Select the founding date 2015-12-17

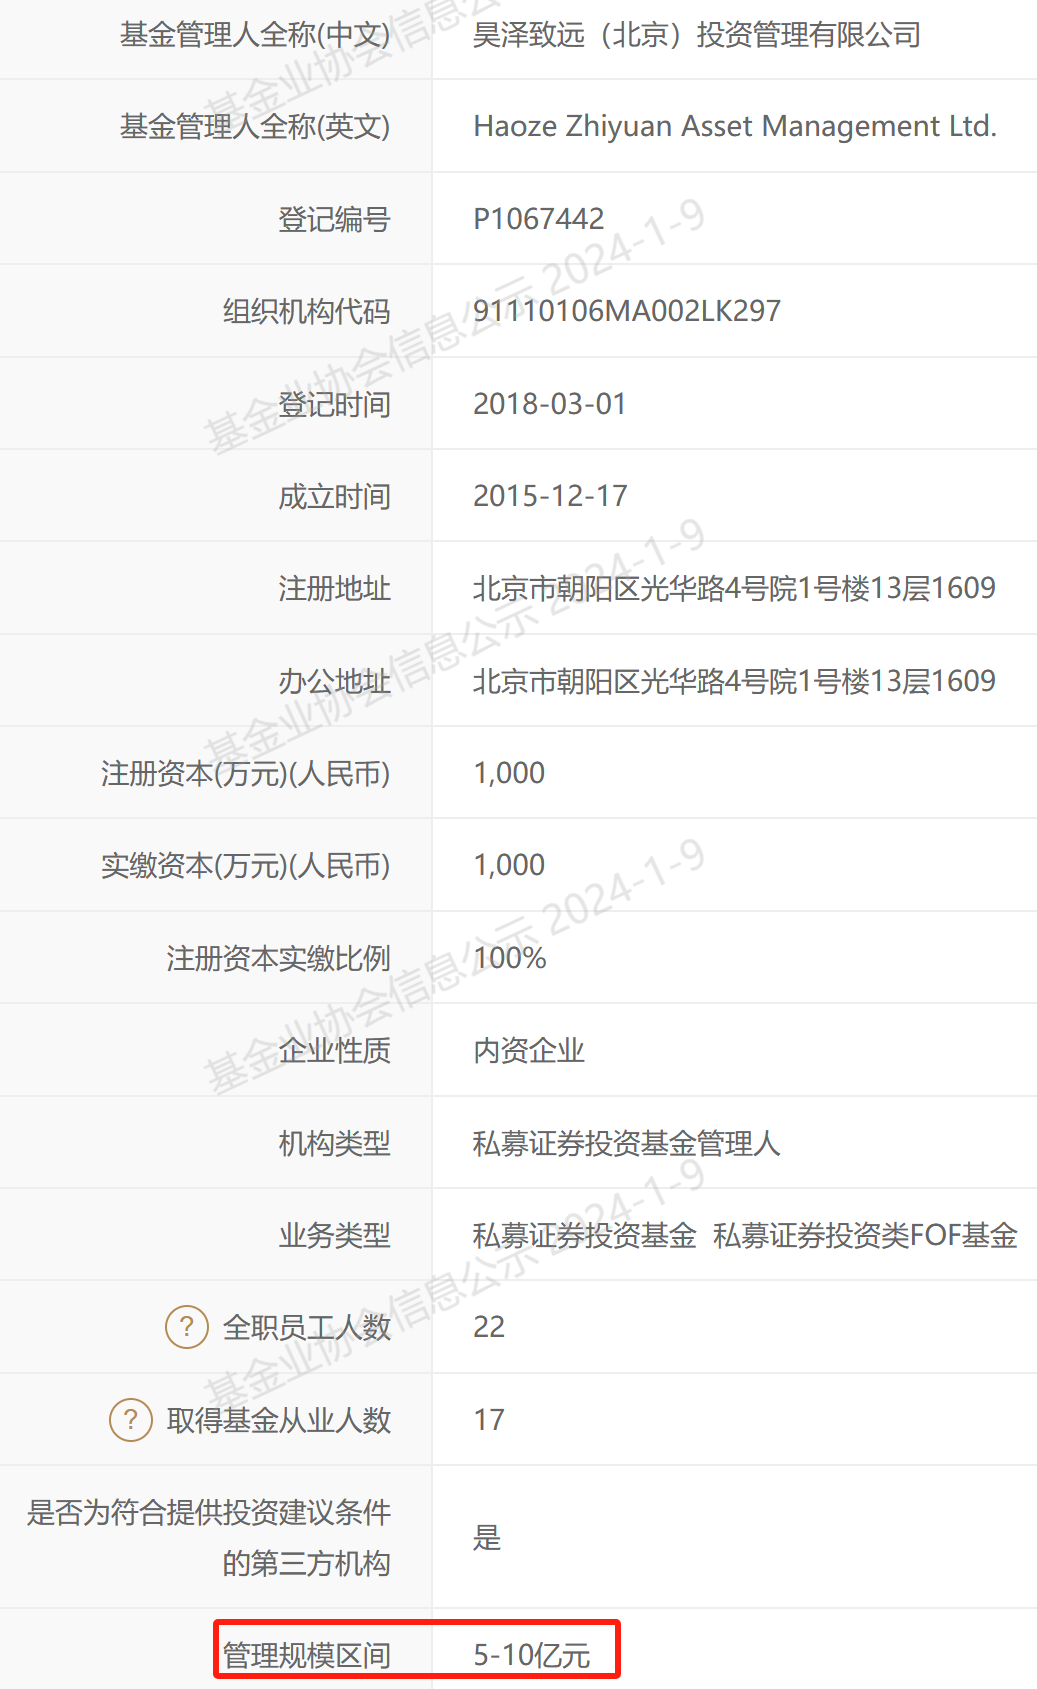(550, 496)
